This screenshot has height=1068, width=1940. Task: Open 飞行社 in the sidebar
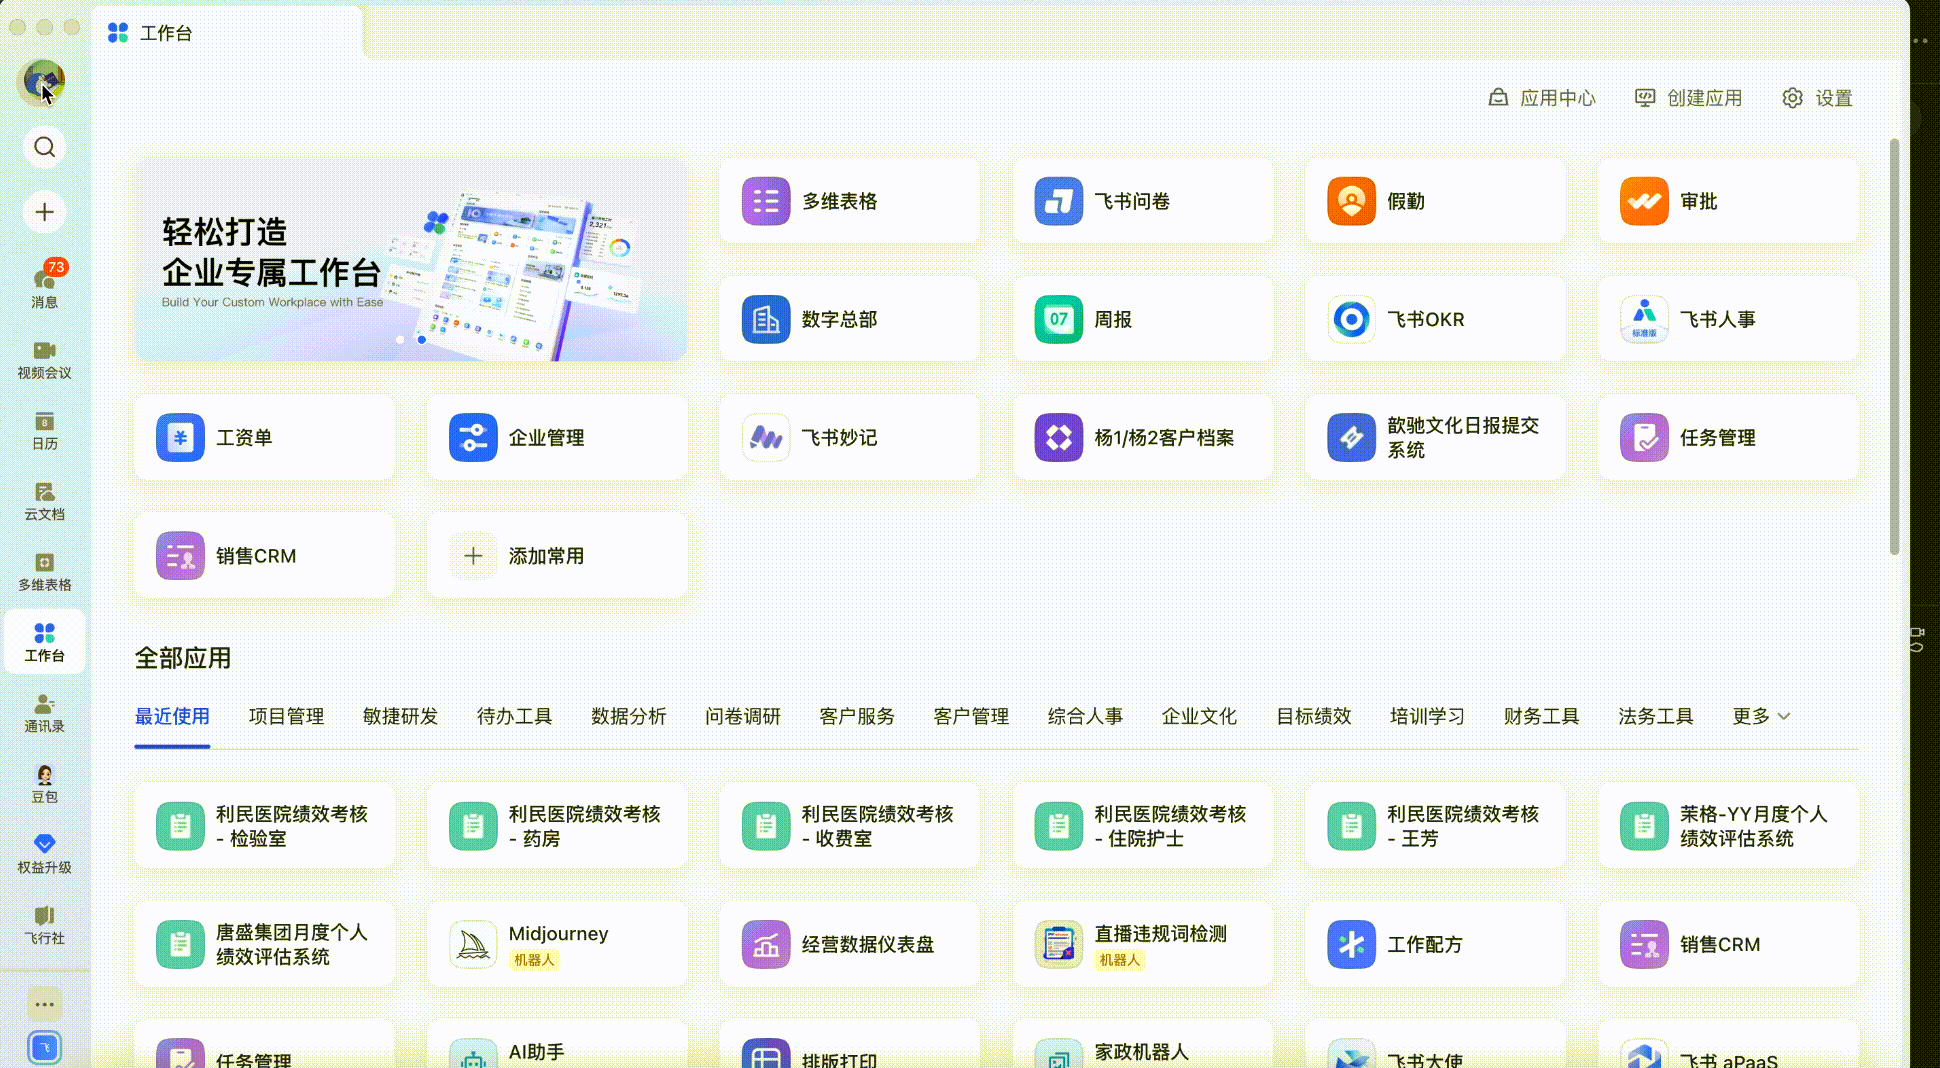pos(44,926)
